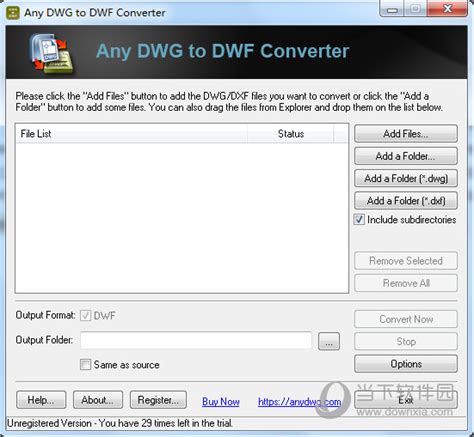474x437 pixels.
Task: Click the Stop button
Action: tap(406, 341)
